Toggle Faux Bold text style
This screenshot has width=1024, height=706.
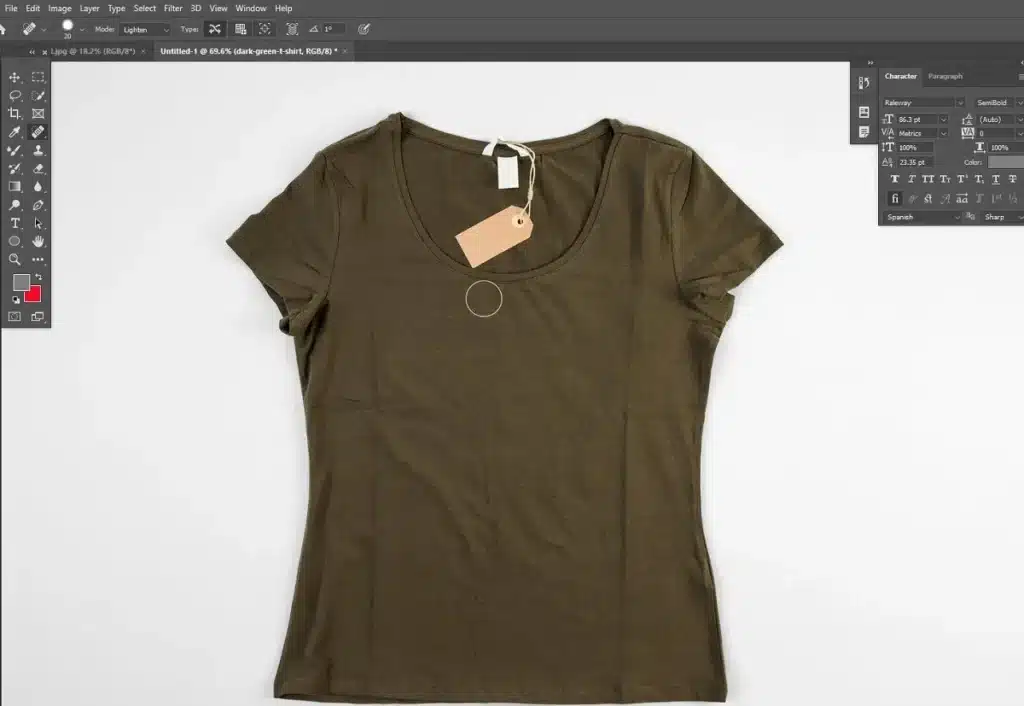click(894, 179)
